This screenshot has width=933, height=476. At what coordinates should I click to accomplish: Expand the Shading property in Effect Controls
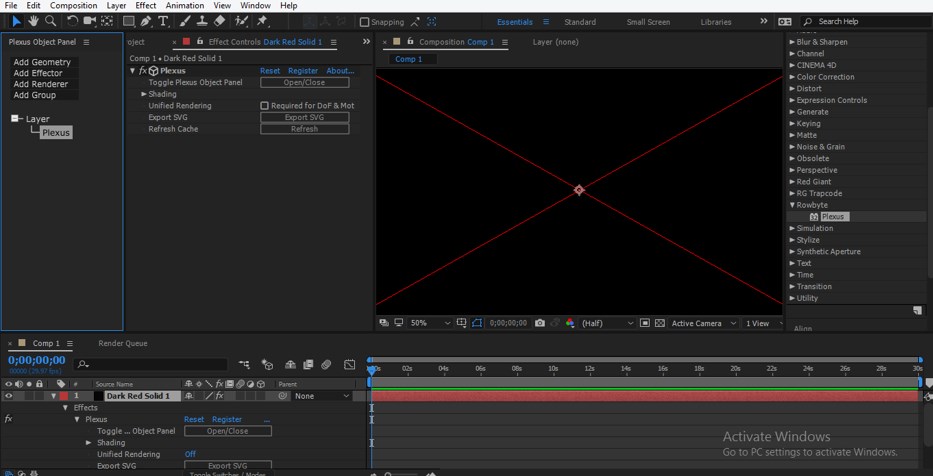144,94
